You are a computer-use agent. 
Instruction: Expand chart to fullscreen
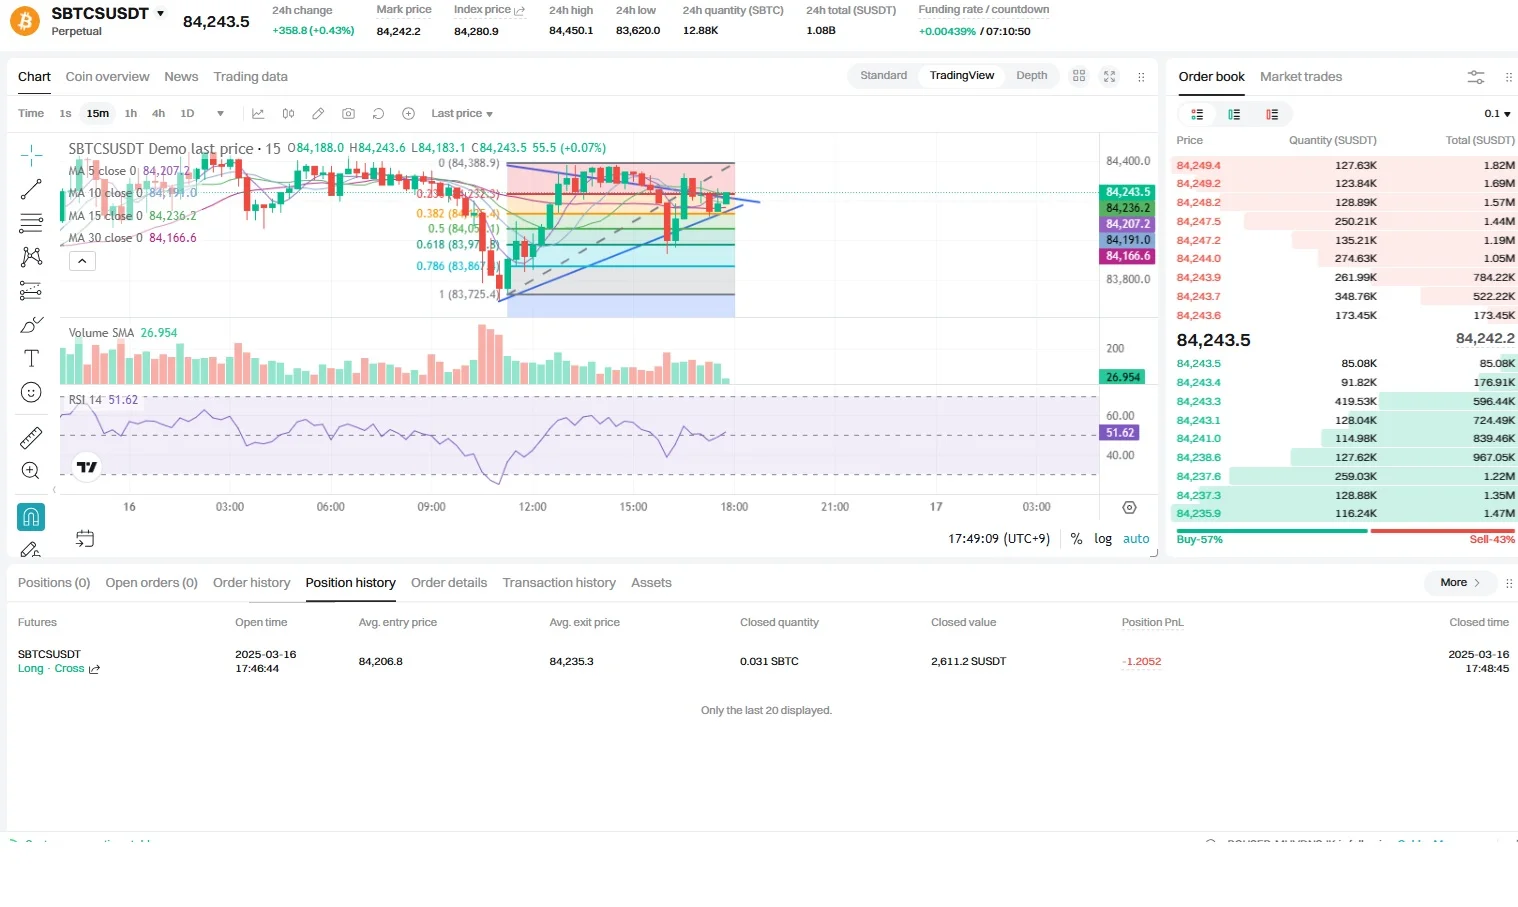(x=1109, y=76)
